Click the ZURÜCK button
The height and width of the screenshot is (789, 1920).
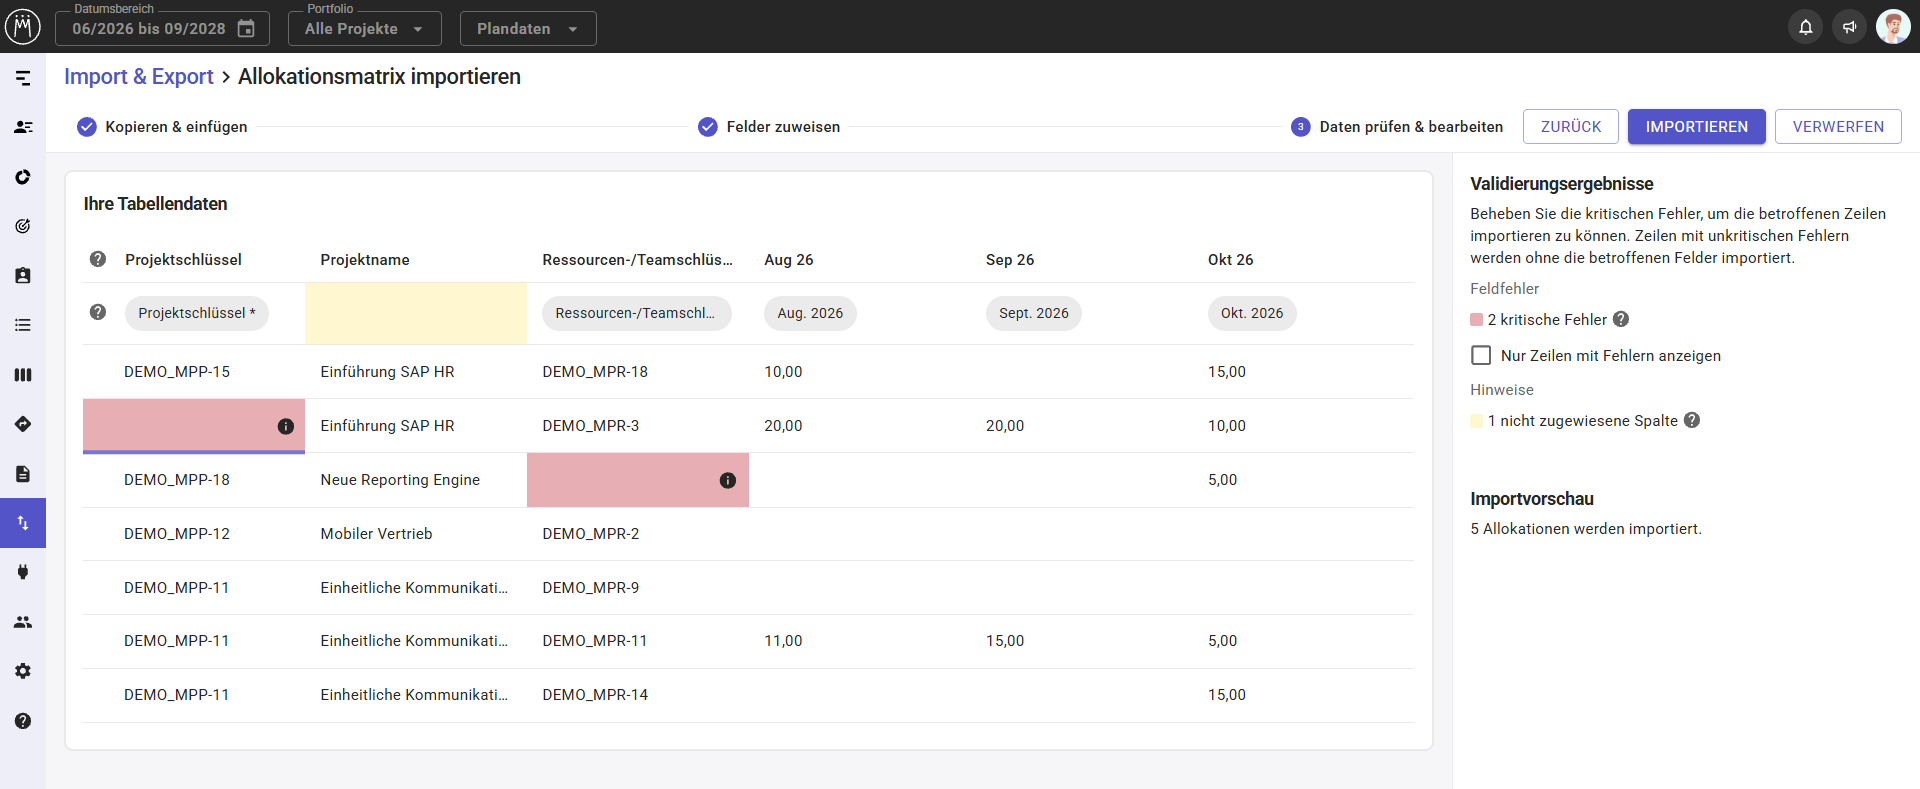[1571, 127]
